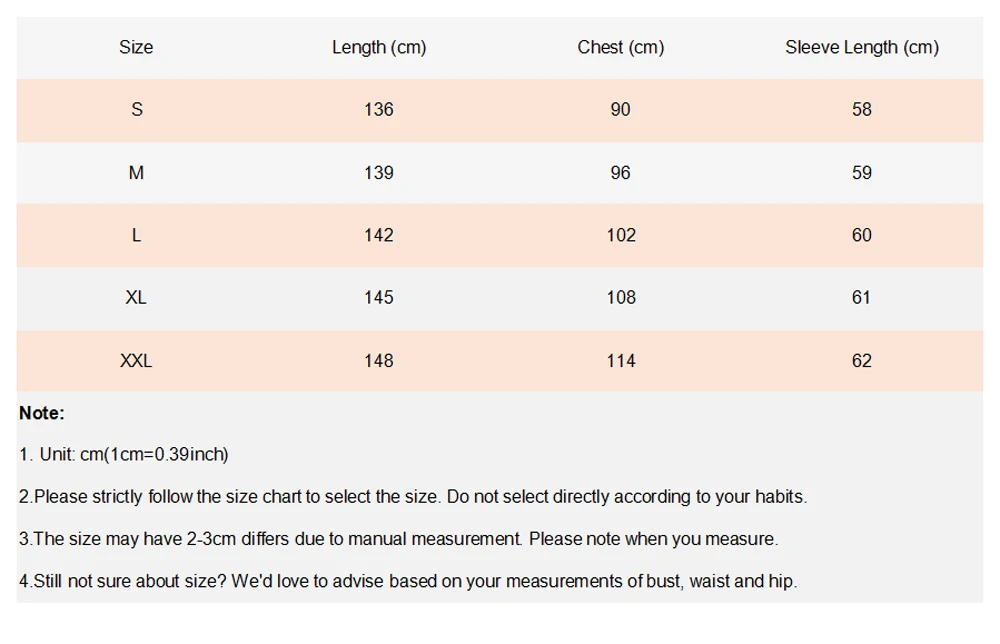1000x644 pixels.
Task: Click the L size row label
Action: click(136, 235)
